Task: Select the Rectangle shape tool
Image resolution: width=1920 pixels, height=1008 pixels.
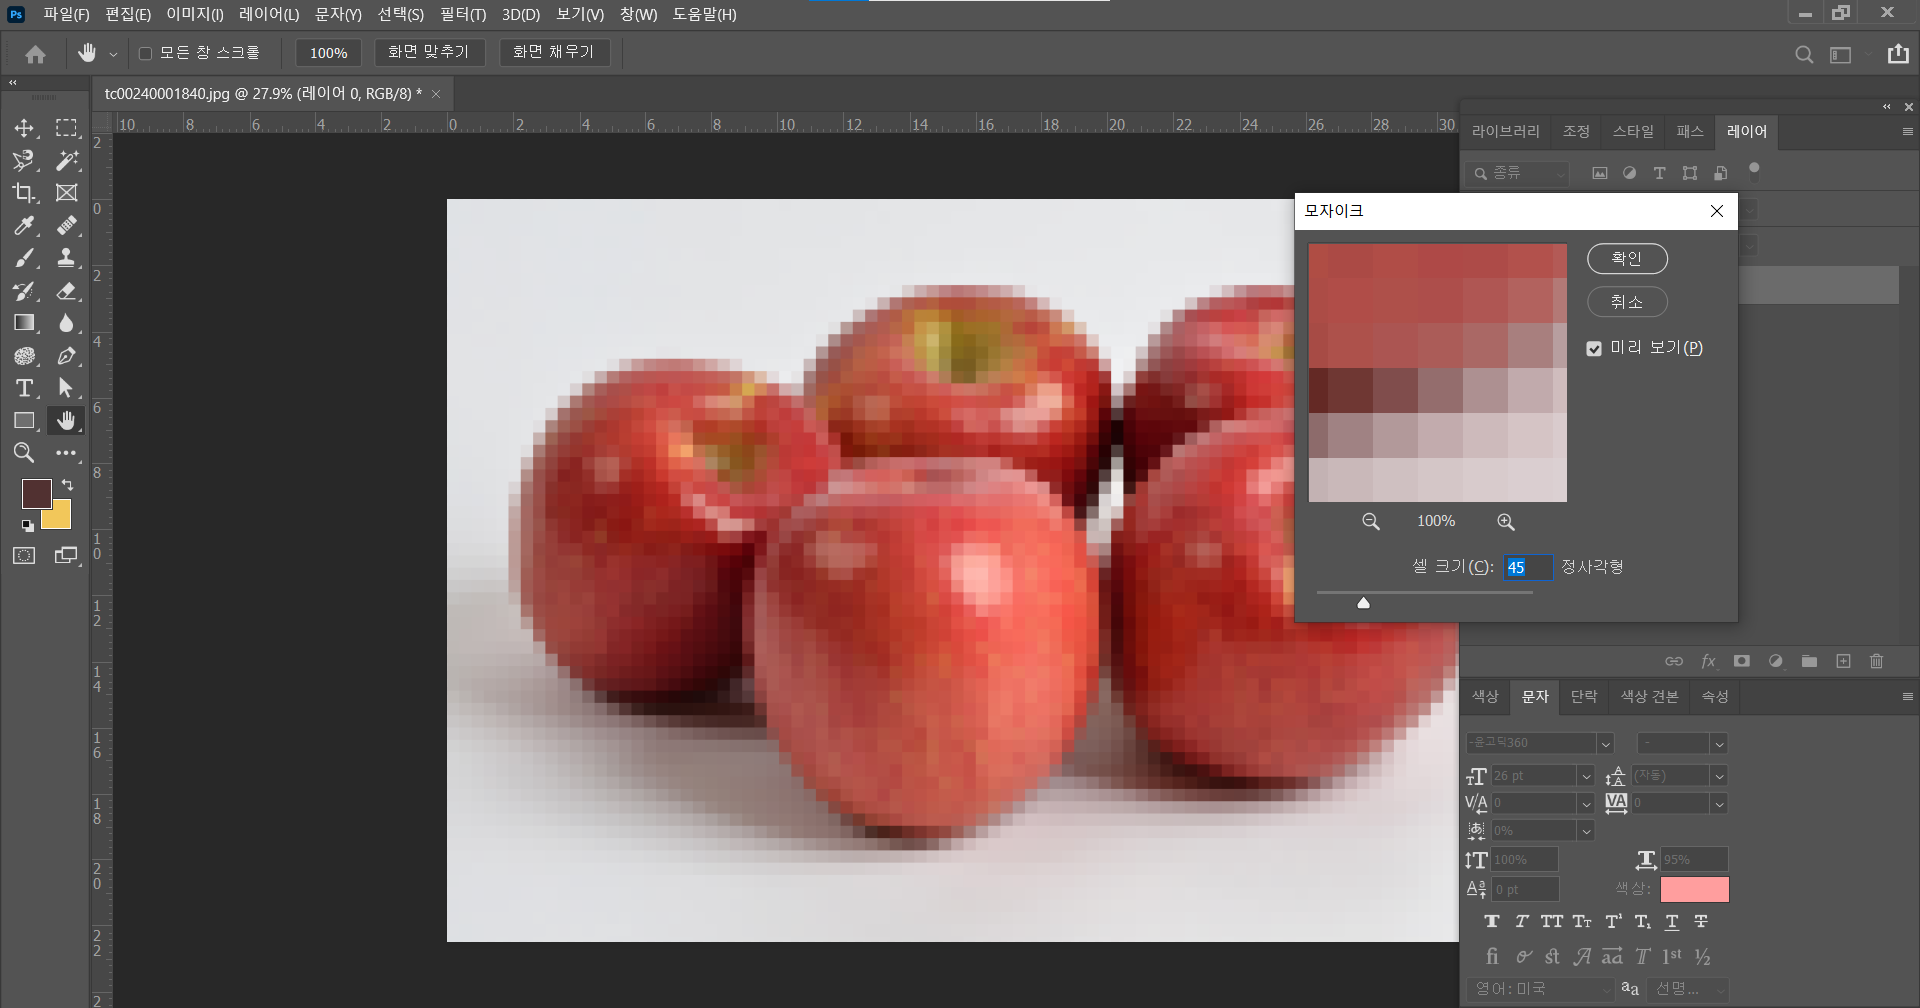Action: point(24,421)
